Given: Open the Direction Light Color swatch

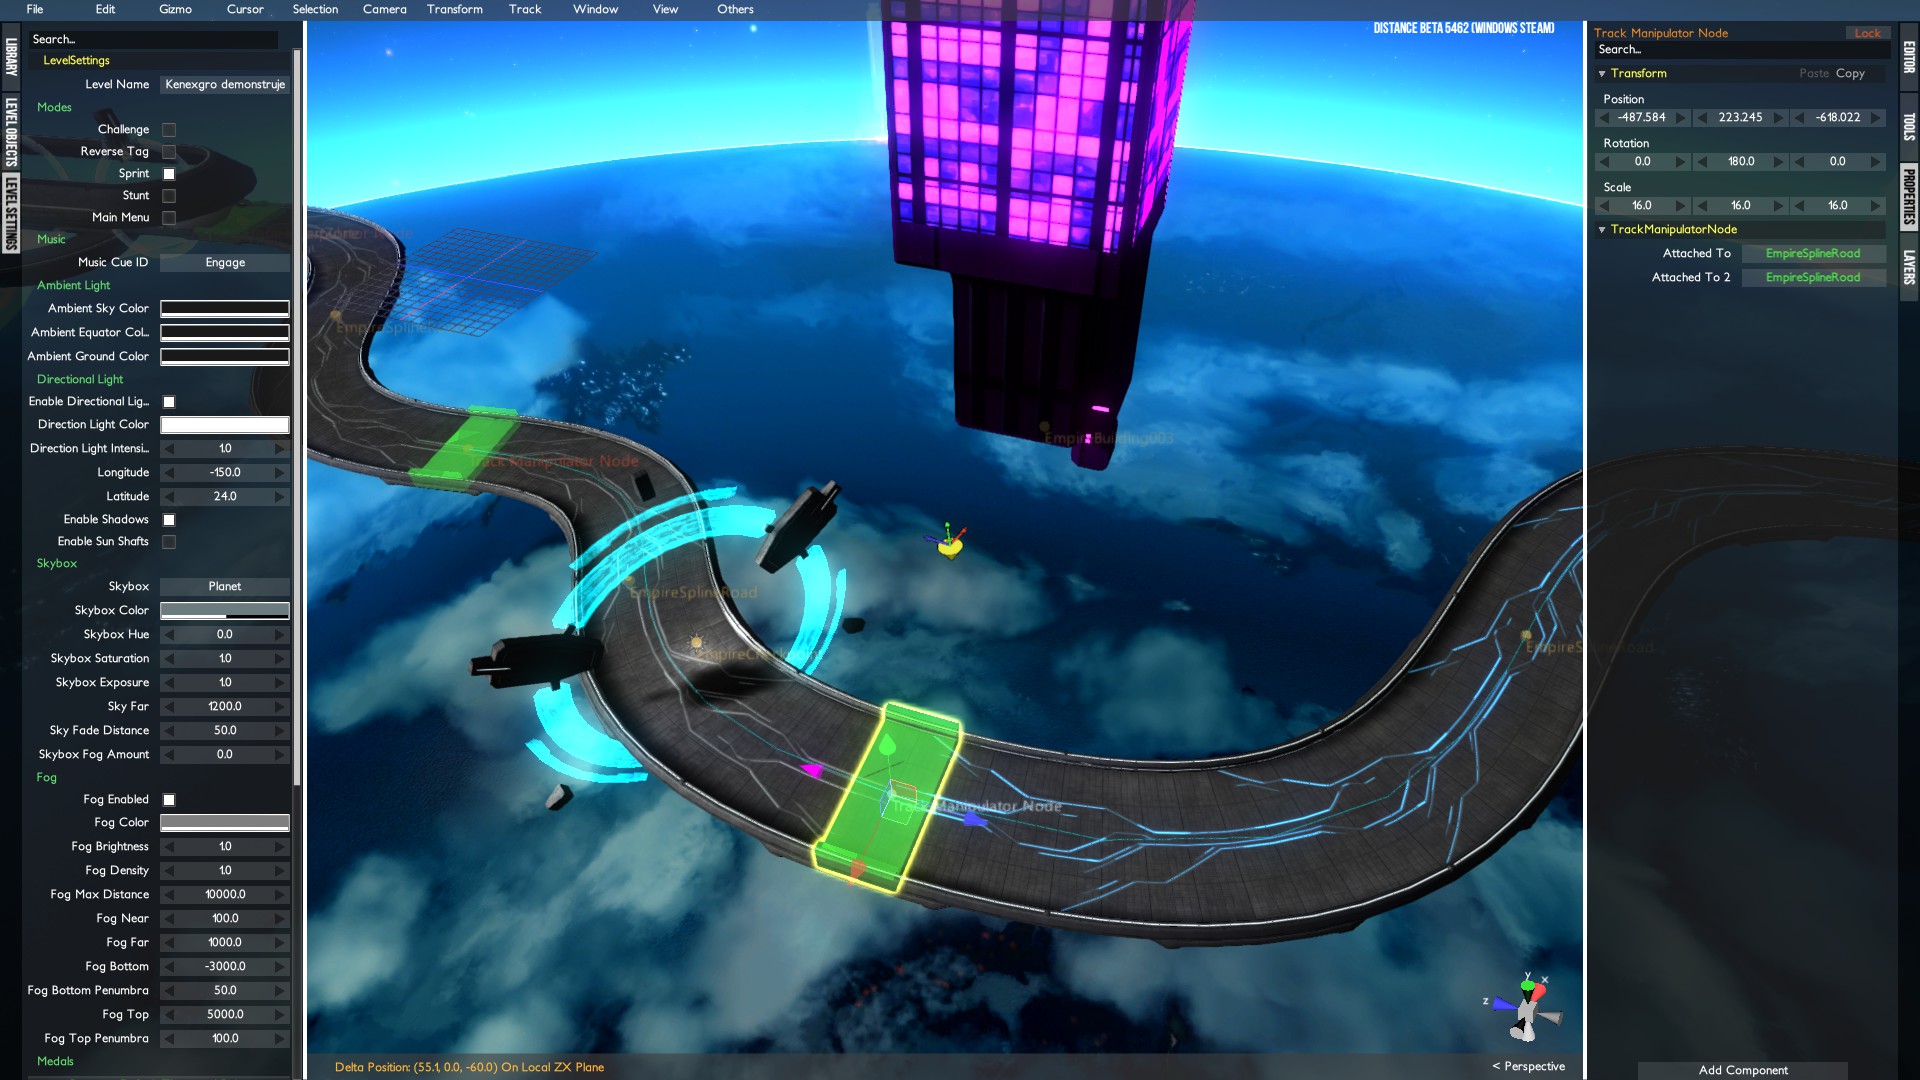Looking at the screenshot, I should pyautogui.click(x=225, y=425).
